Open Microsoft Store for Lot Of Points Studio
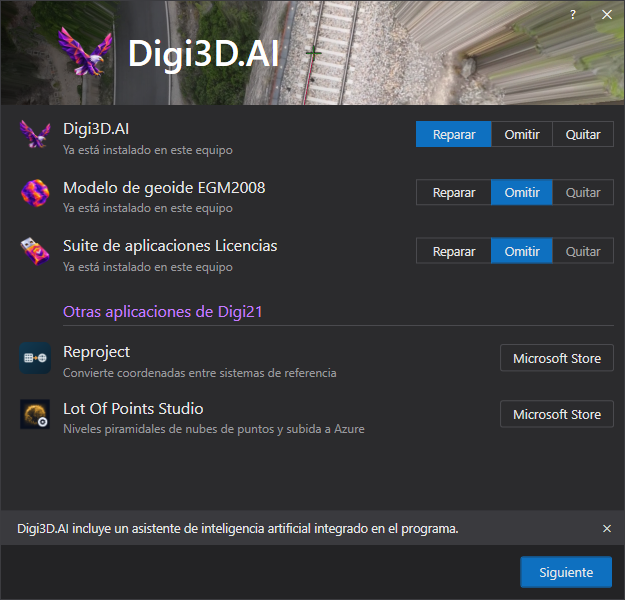 557,414
